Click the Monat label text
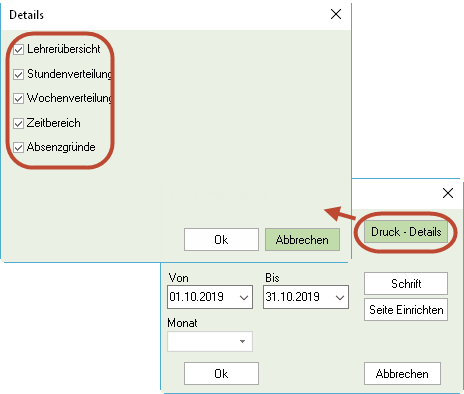The width and height of the screenshot is (464, 394). [x=182, y=323]
